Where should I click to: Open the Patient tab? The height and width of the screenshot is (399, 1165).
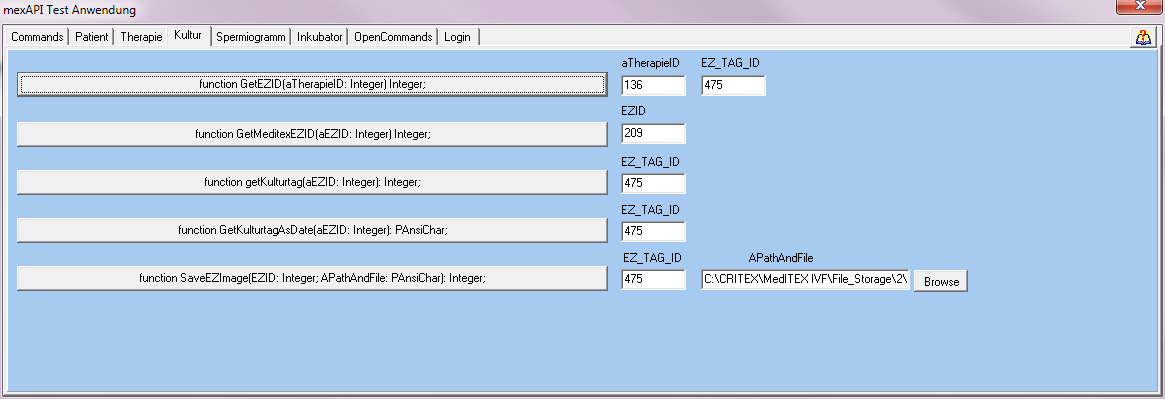(x=91, y=36)
